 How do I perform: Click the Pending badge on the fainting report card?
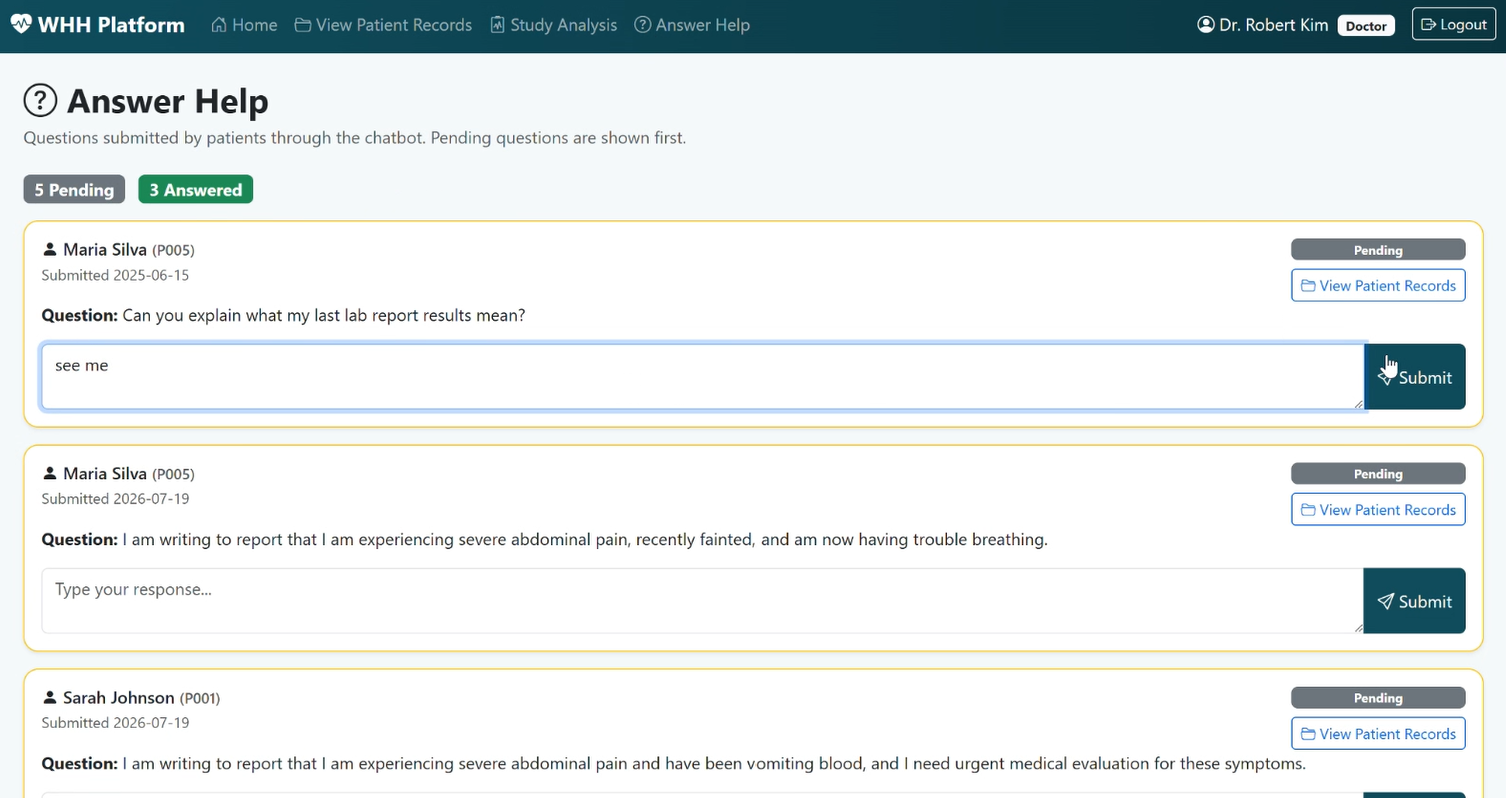tap(1378, 474)
